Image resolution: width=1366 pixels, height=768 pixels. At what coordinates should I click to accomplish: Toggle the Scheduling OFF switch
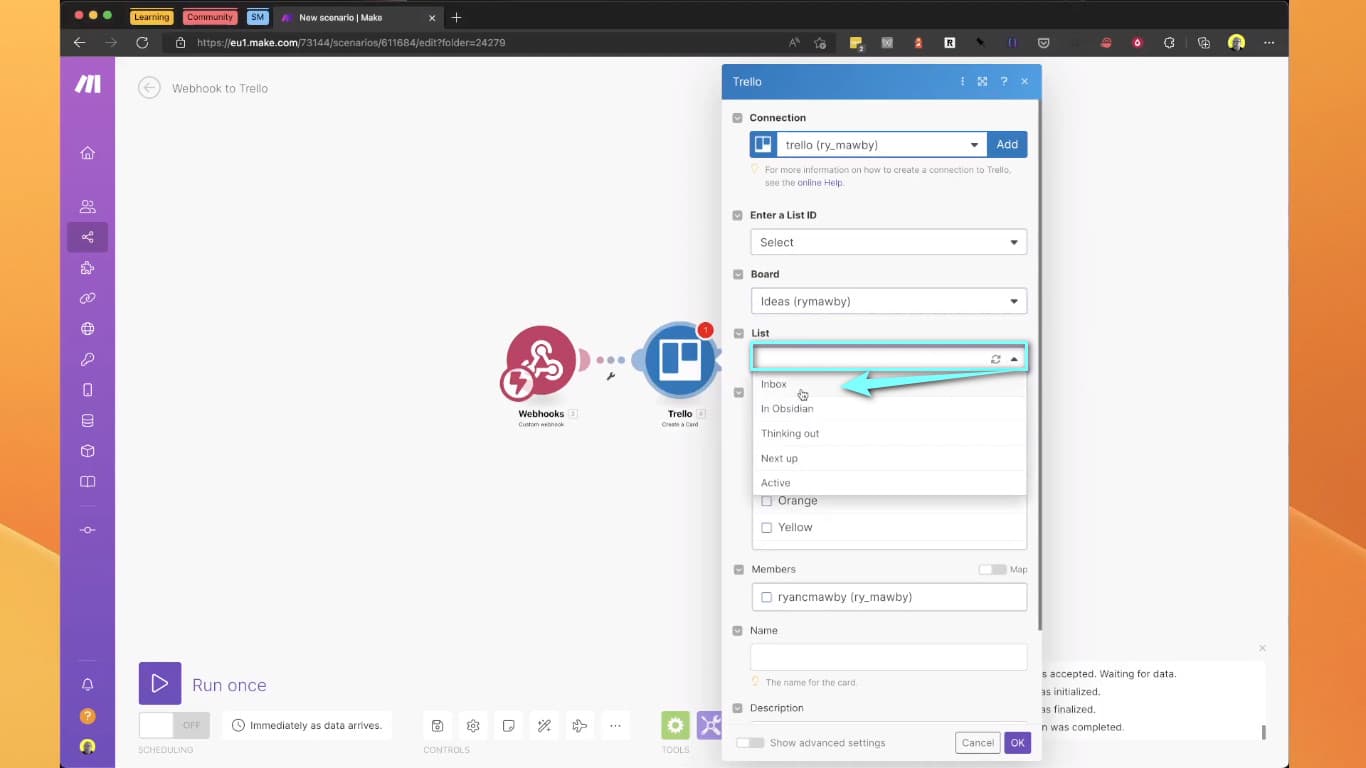pos(174,725)
